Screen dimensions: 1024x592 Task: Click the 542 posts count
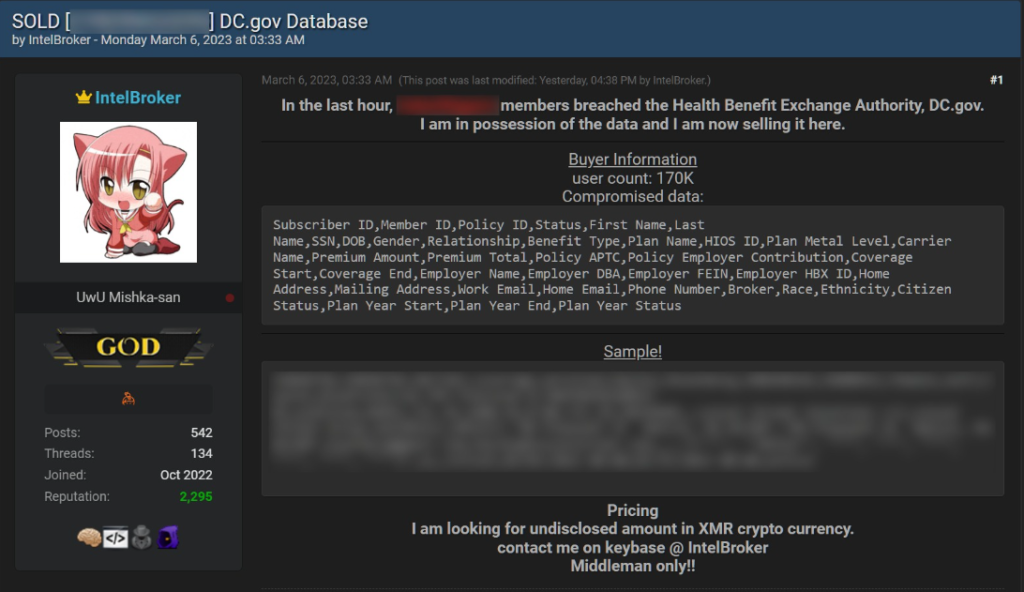(201, 433)
